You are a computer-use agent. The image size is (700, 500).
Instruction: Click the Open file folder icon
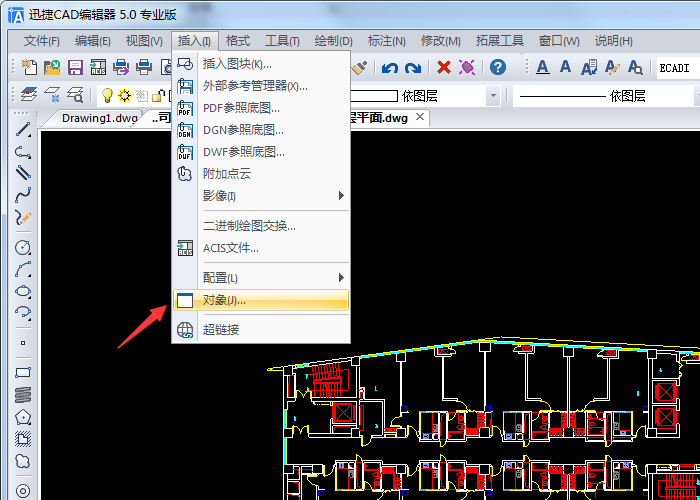pos(52,67)
